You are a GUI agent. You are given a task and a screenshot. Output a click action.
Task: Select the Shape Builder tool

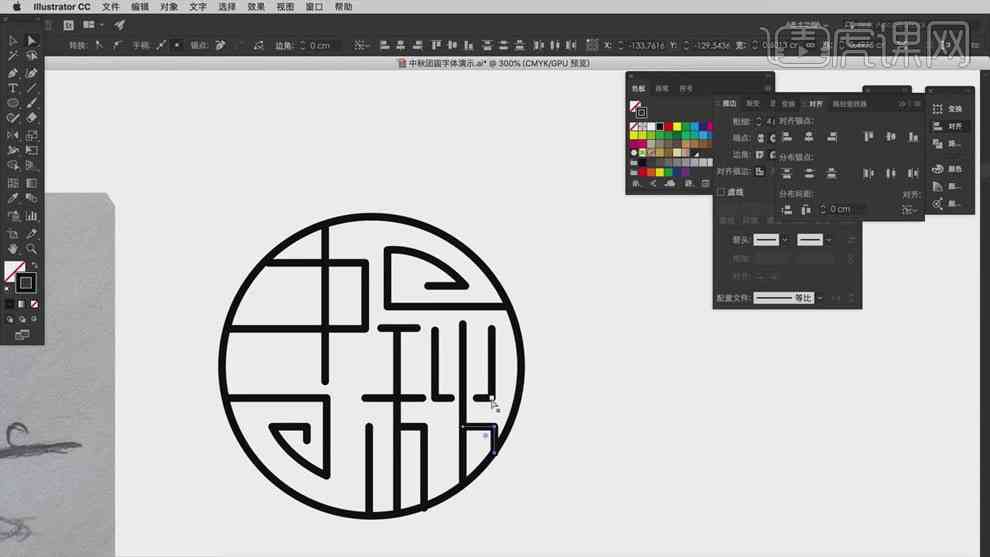[13, 165]
